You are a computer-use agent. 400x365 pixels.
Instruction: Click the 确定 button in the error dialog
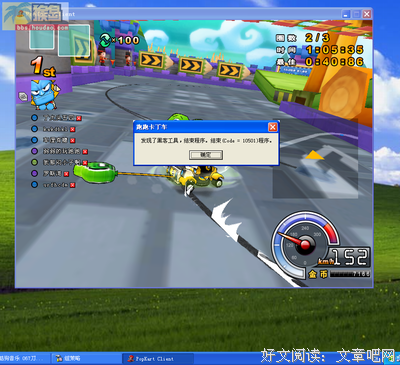click(206, 155)
